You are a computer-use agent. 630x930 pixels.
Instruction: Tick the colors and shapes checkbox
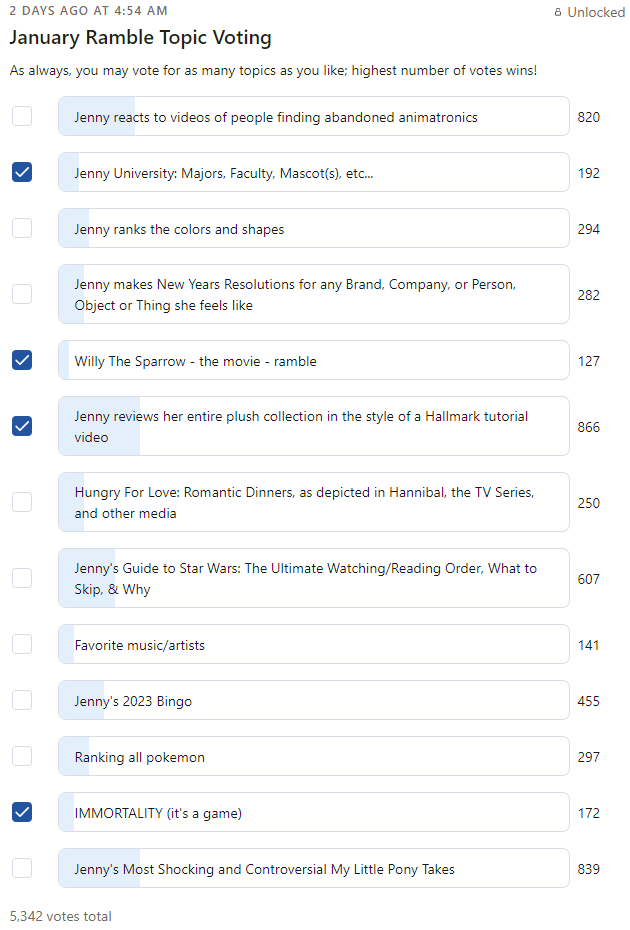click(22, 228)
